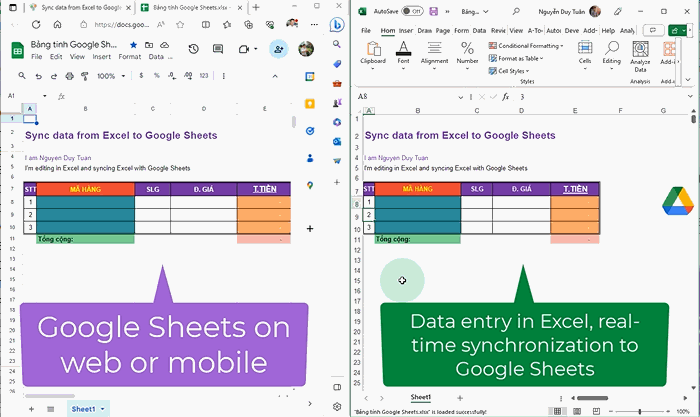Open the Insert menu in Google Sheets

tap(101, 57)
